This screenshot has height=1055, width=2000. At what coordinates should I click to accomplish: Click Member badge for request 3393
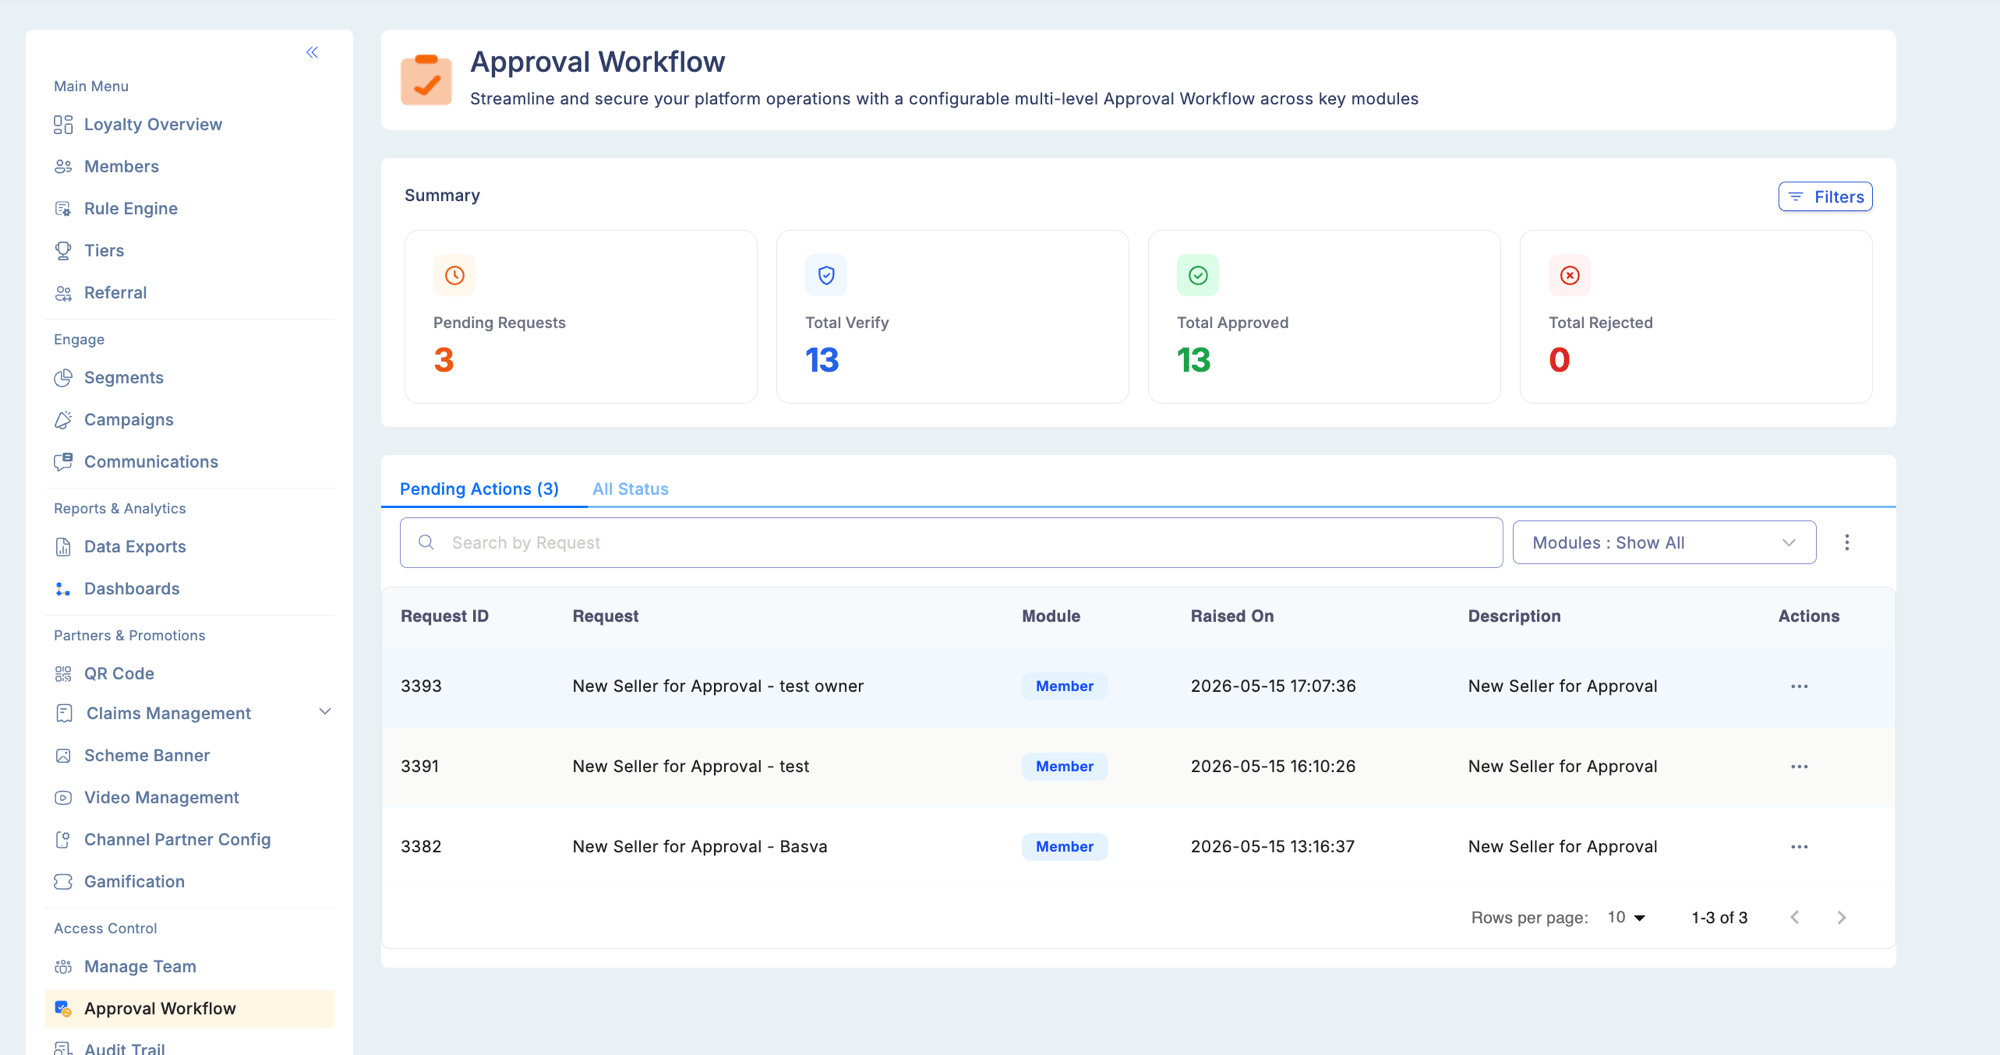1064,686
